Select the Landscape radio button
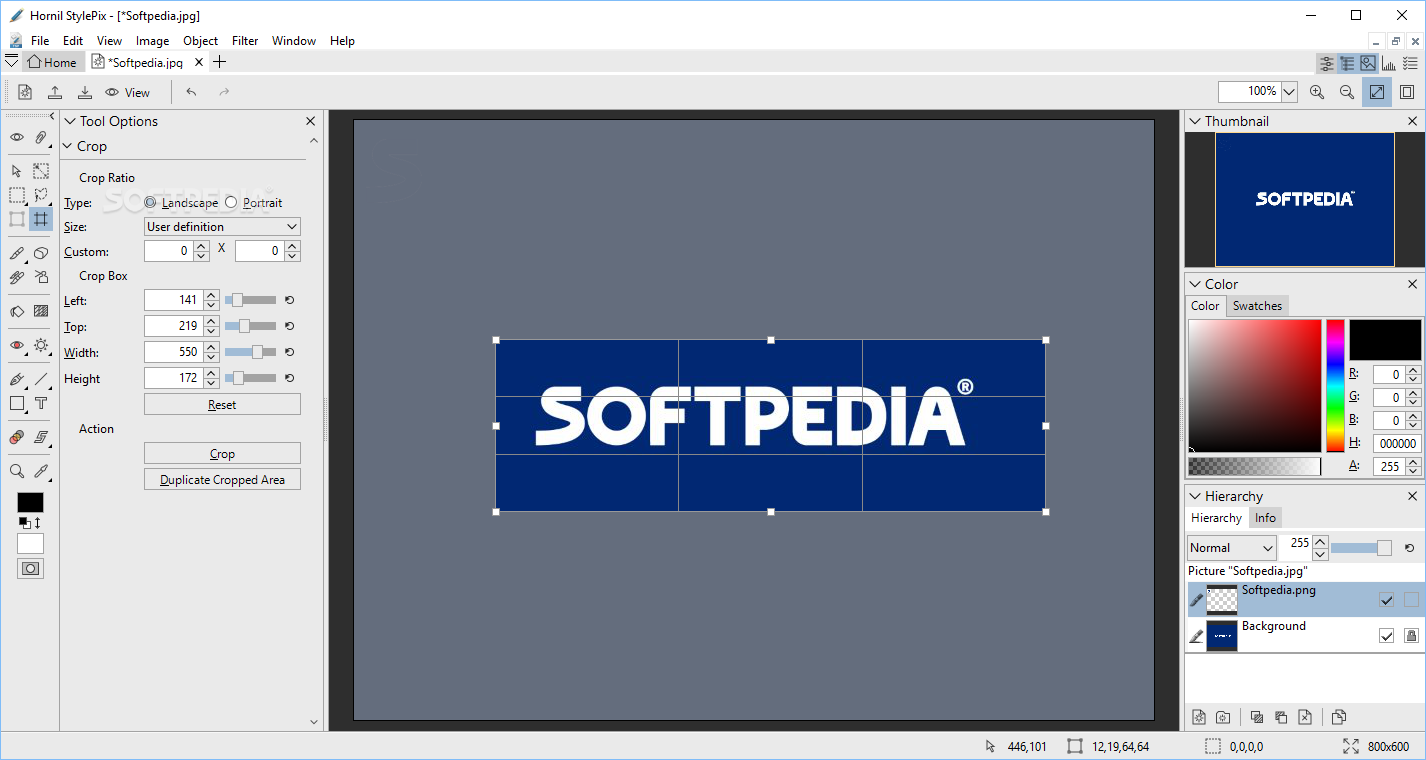Image resolution: width=1426 pixels, height=760 pixels. click(x=150, y=202)
